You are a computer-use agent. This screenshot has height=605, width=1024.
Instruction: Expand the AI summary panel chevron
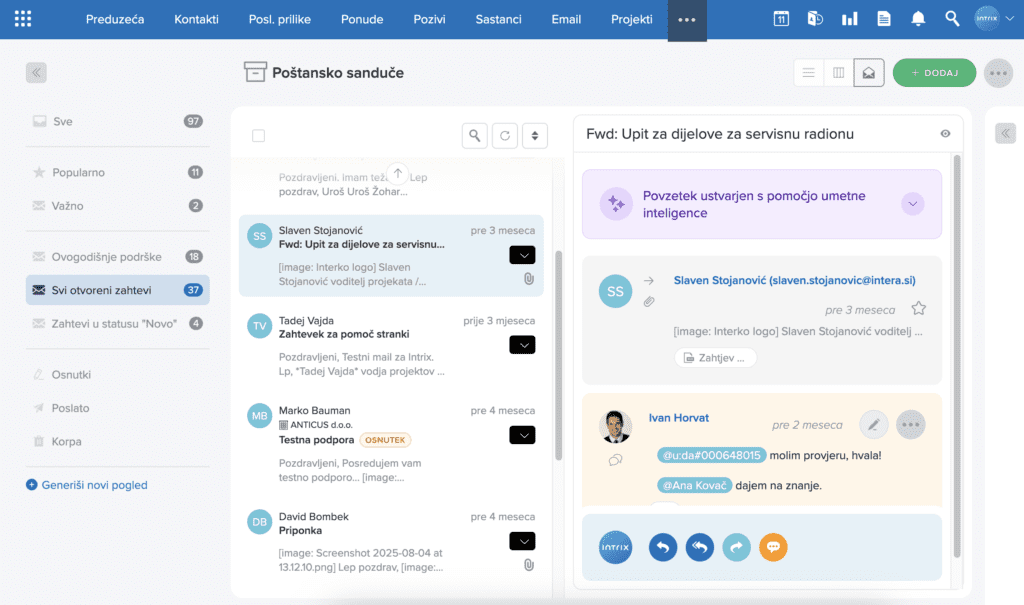(x=912, y=204)
